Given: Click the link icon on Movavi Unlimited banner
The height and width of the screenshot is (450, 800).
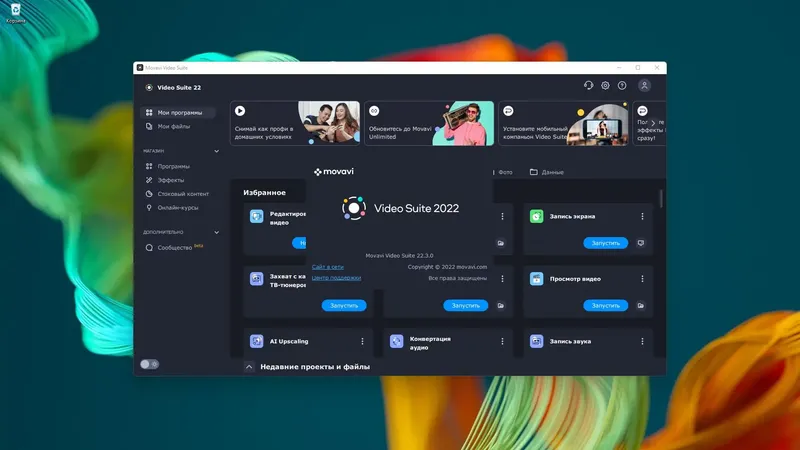Looking at the screenshot, I should tap(374, 111).
